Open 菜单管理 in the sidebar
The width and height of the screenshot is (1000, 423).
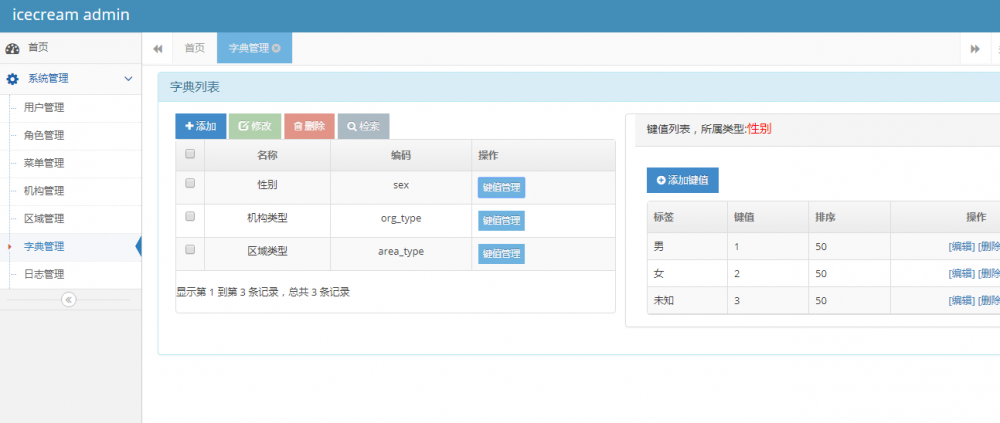(71, 163)
